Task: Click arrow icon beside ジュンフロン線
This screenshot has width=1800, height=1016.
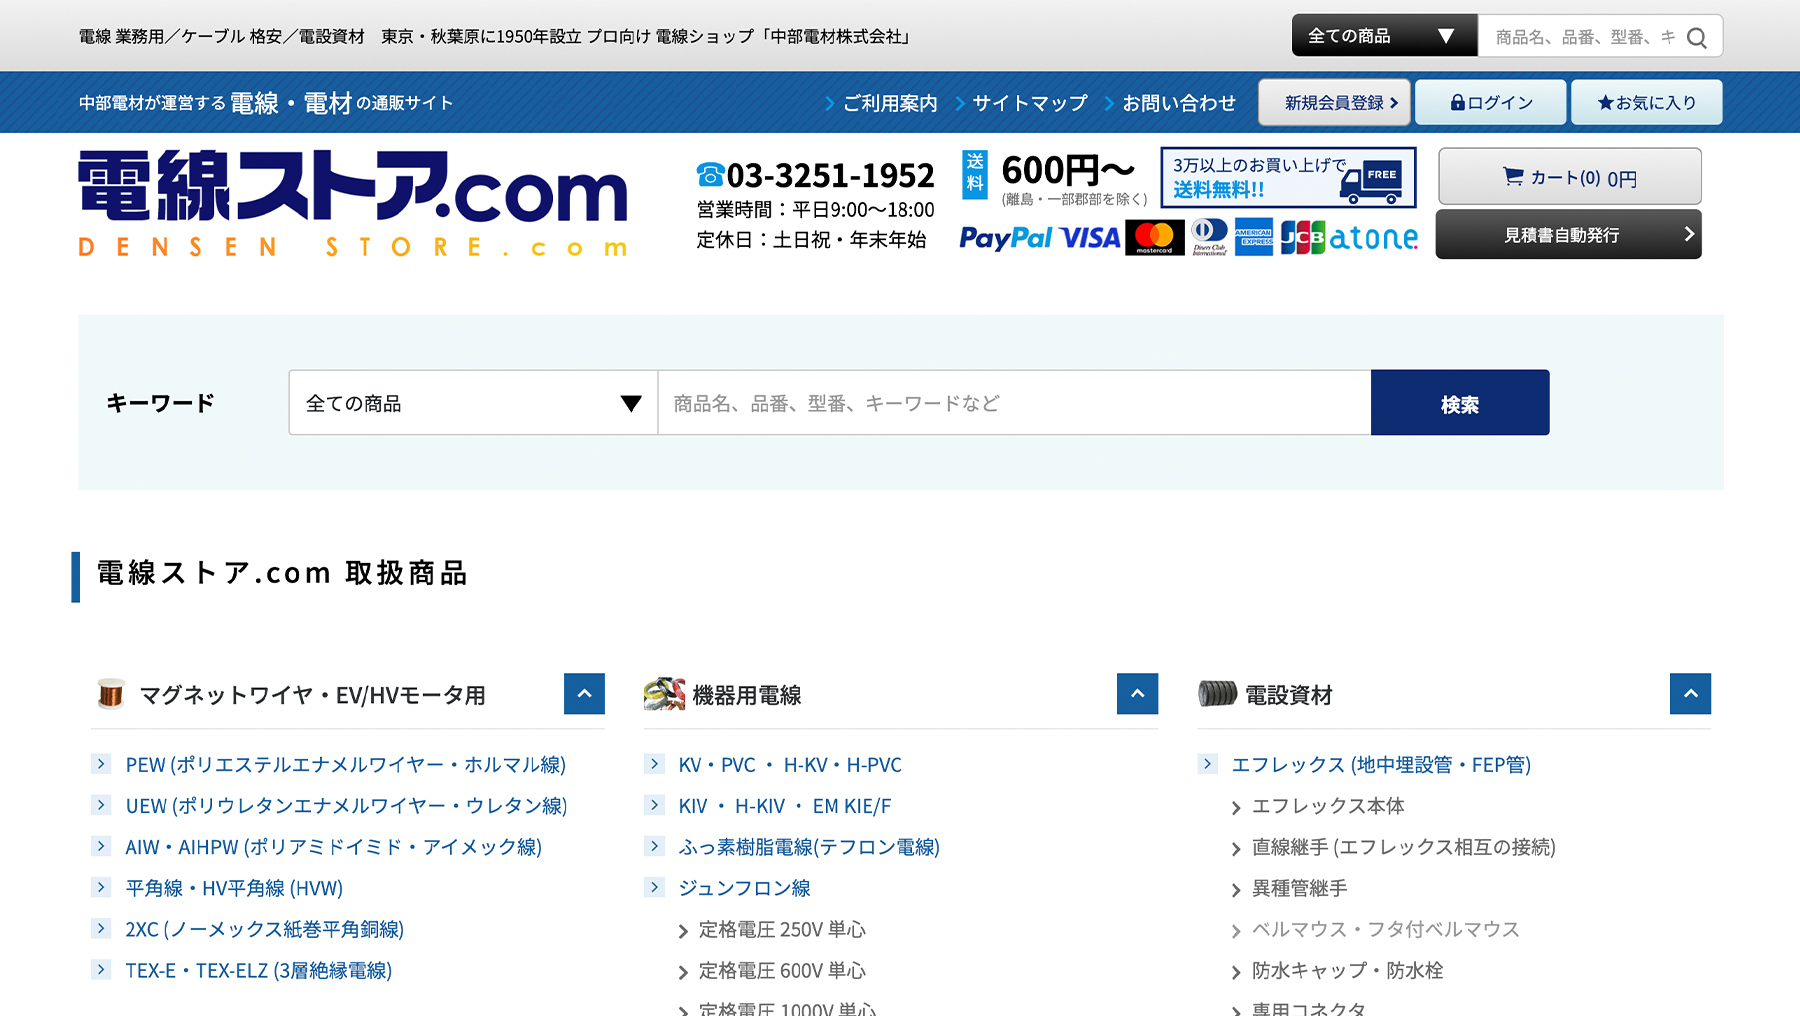Action: 654,887
